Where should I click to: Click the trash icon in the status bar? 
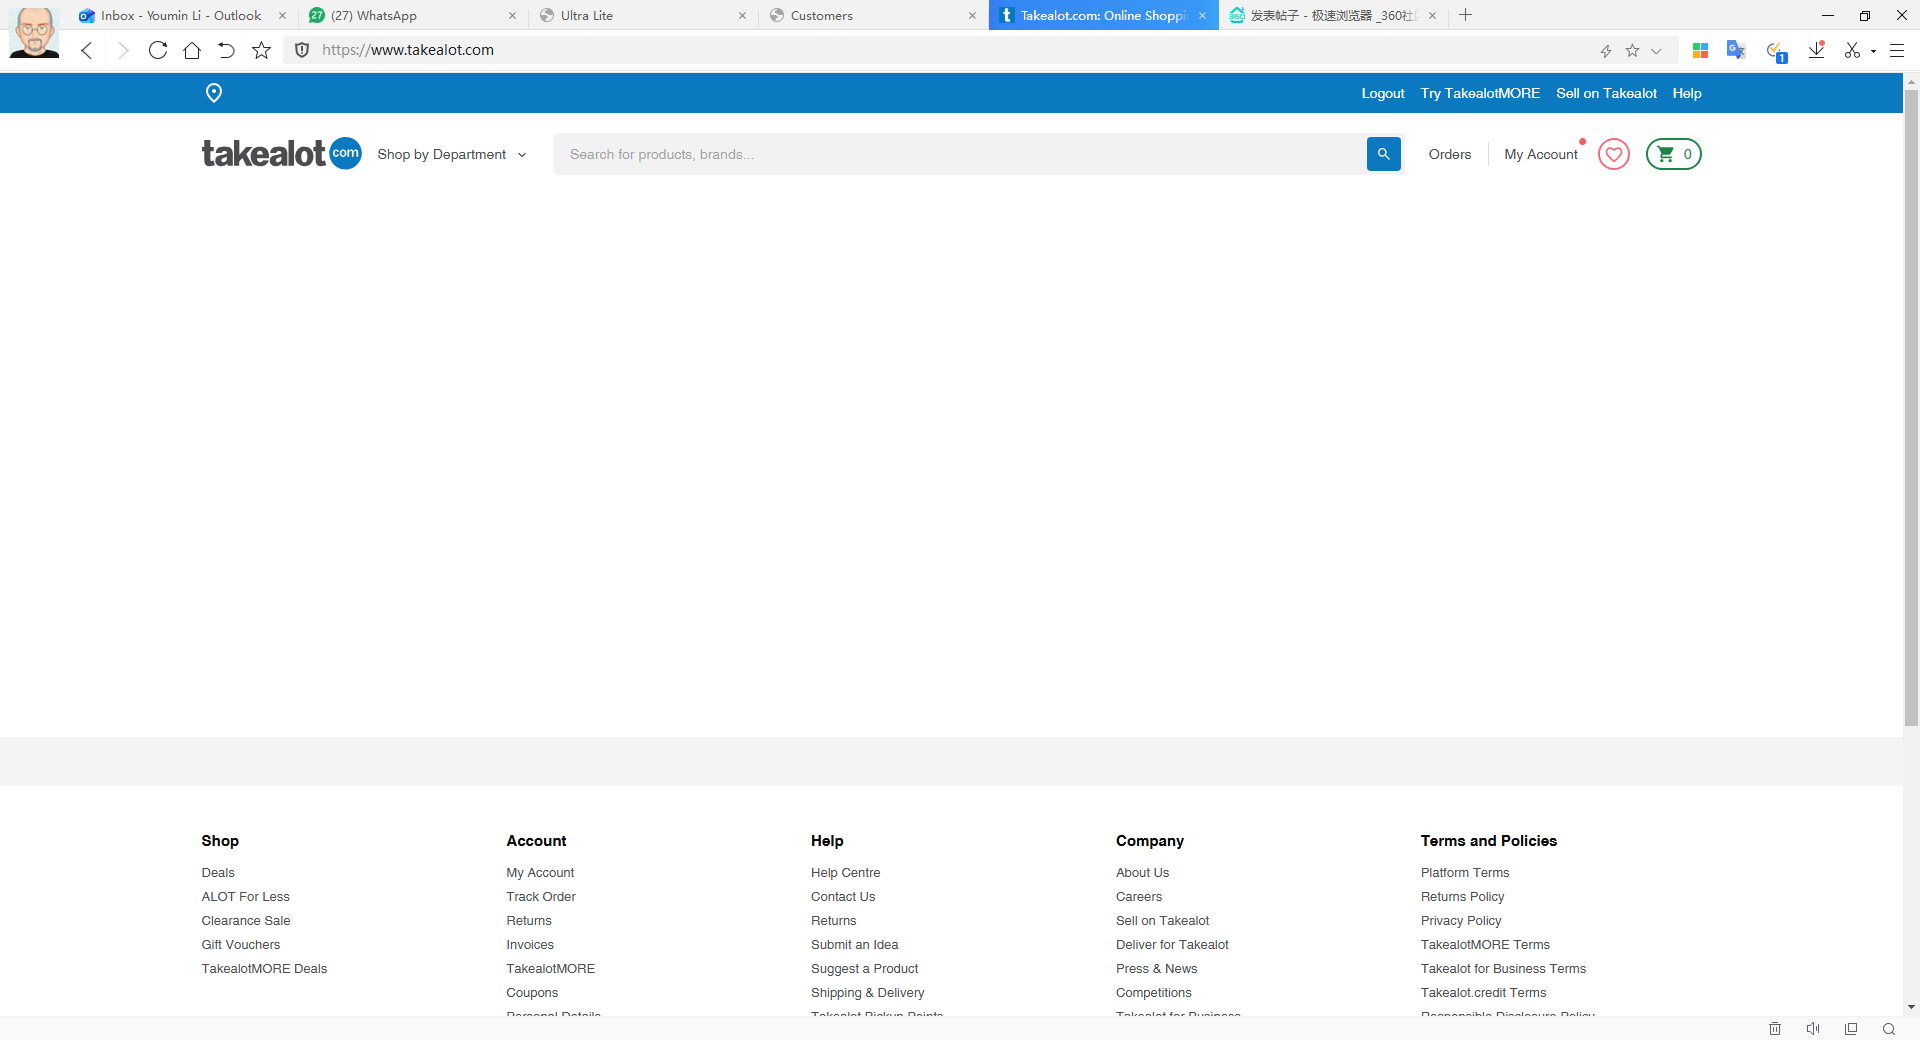[x=1775, y=1029]
